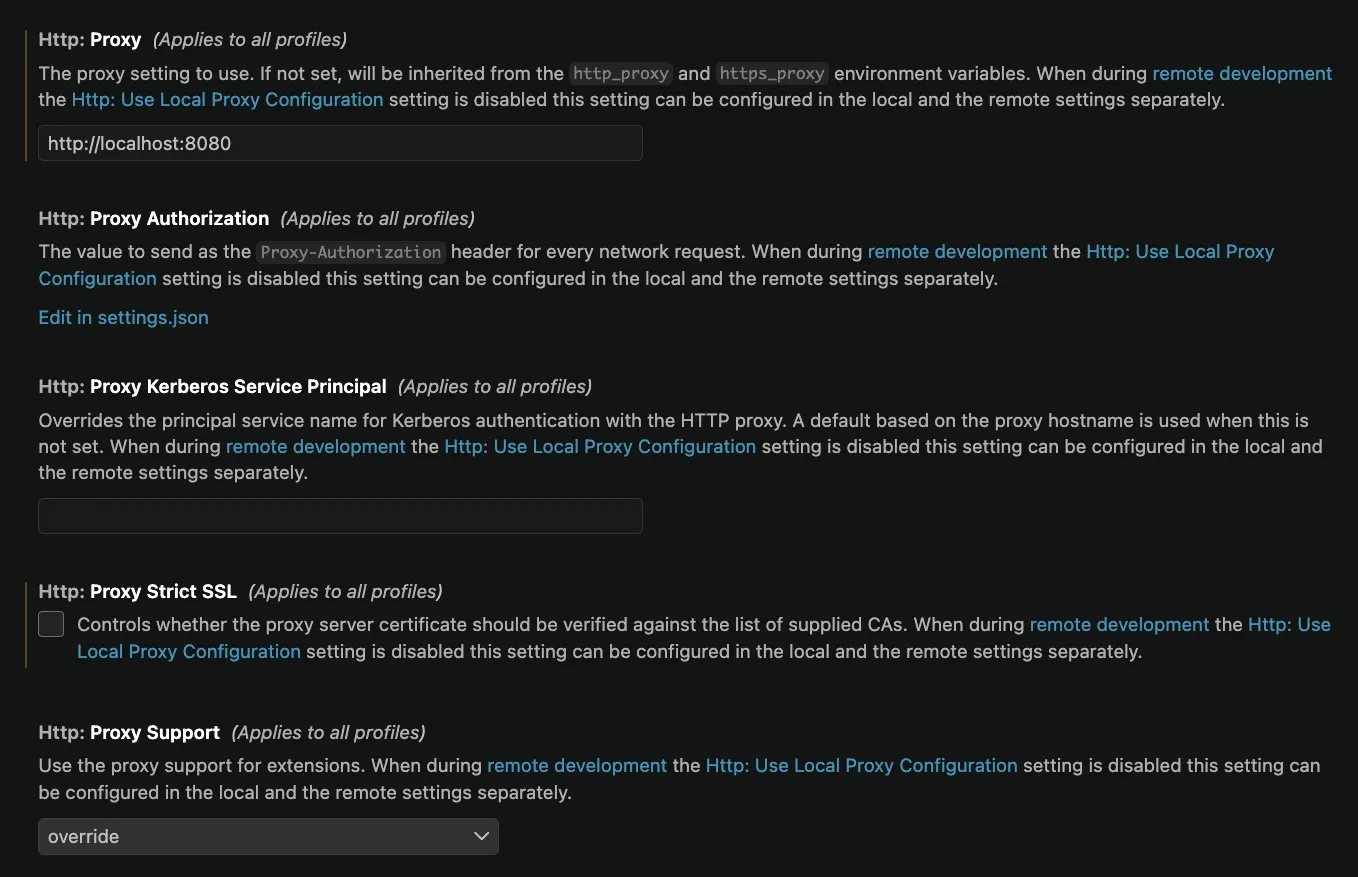Focus the empty Kerberos Service Principal field
The image size is (1358, 877).
[340, 516]
